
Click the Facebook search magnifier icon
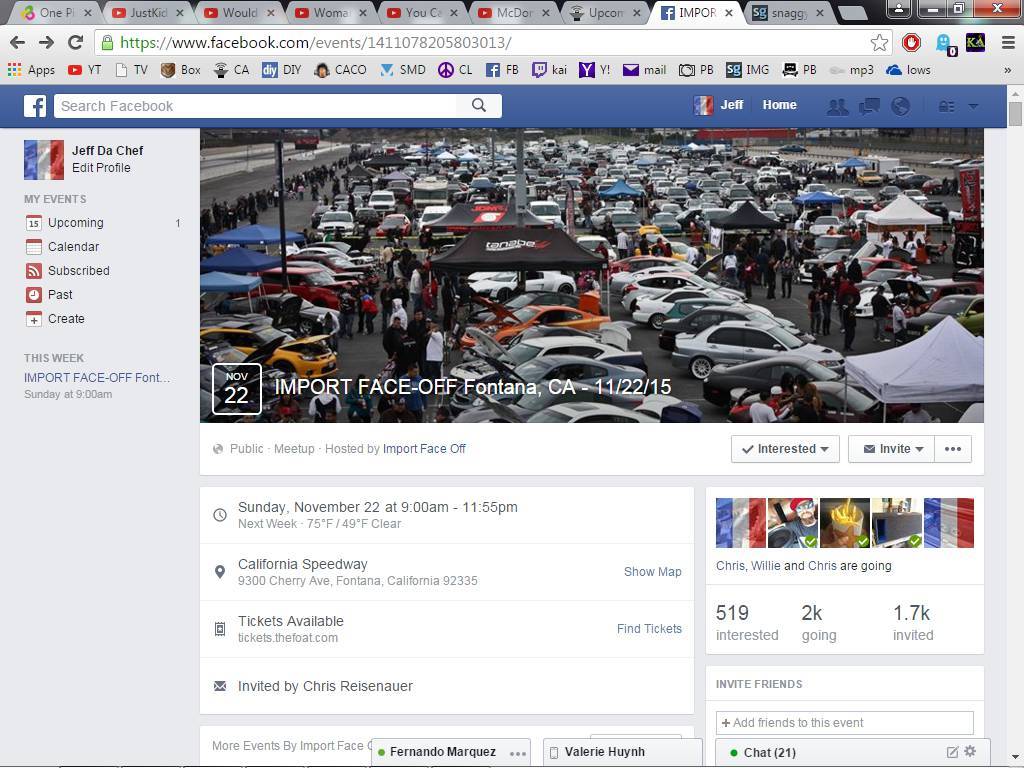tap(479, 105)
